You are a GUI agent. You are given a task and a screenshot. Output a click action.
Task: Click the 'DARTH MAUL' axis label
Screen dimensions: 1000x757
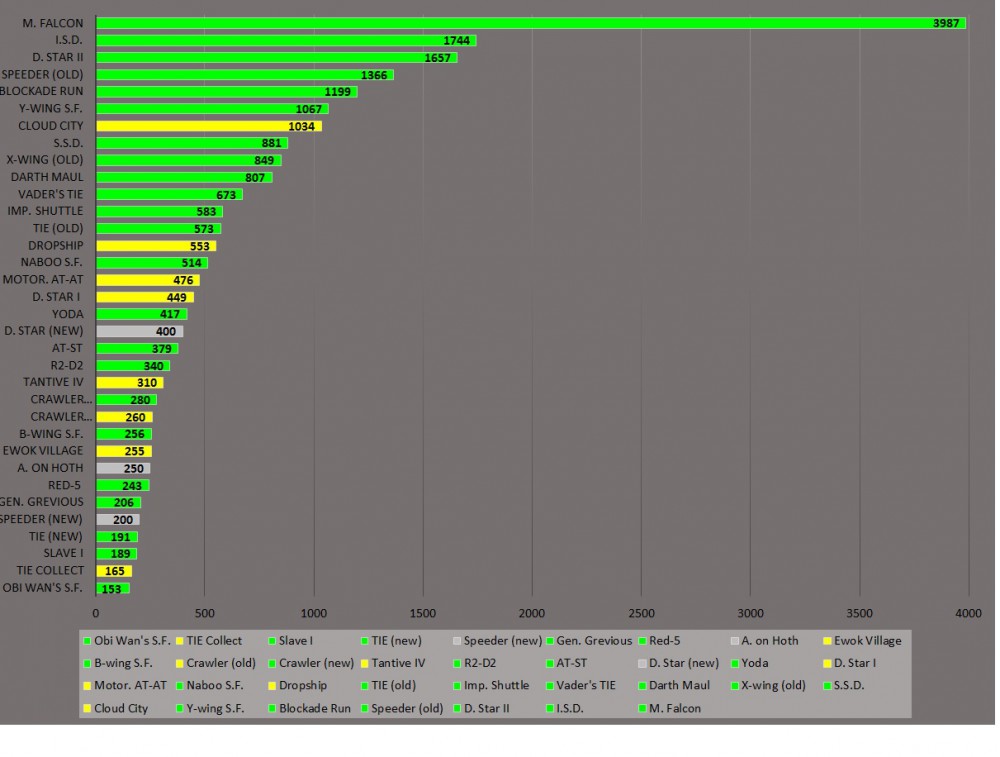click(47, 177)
